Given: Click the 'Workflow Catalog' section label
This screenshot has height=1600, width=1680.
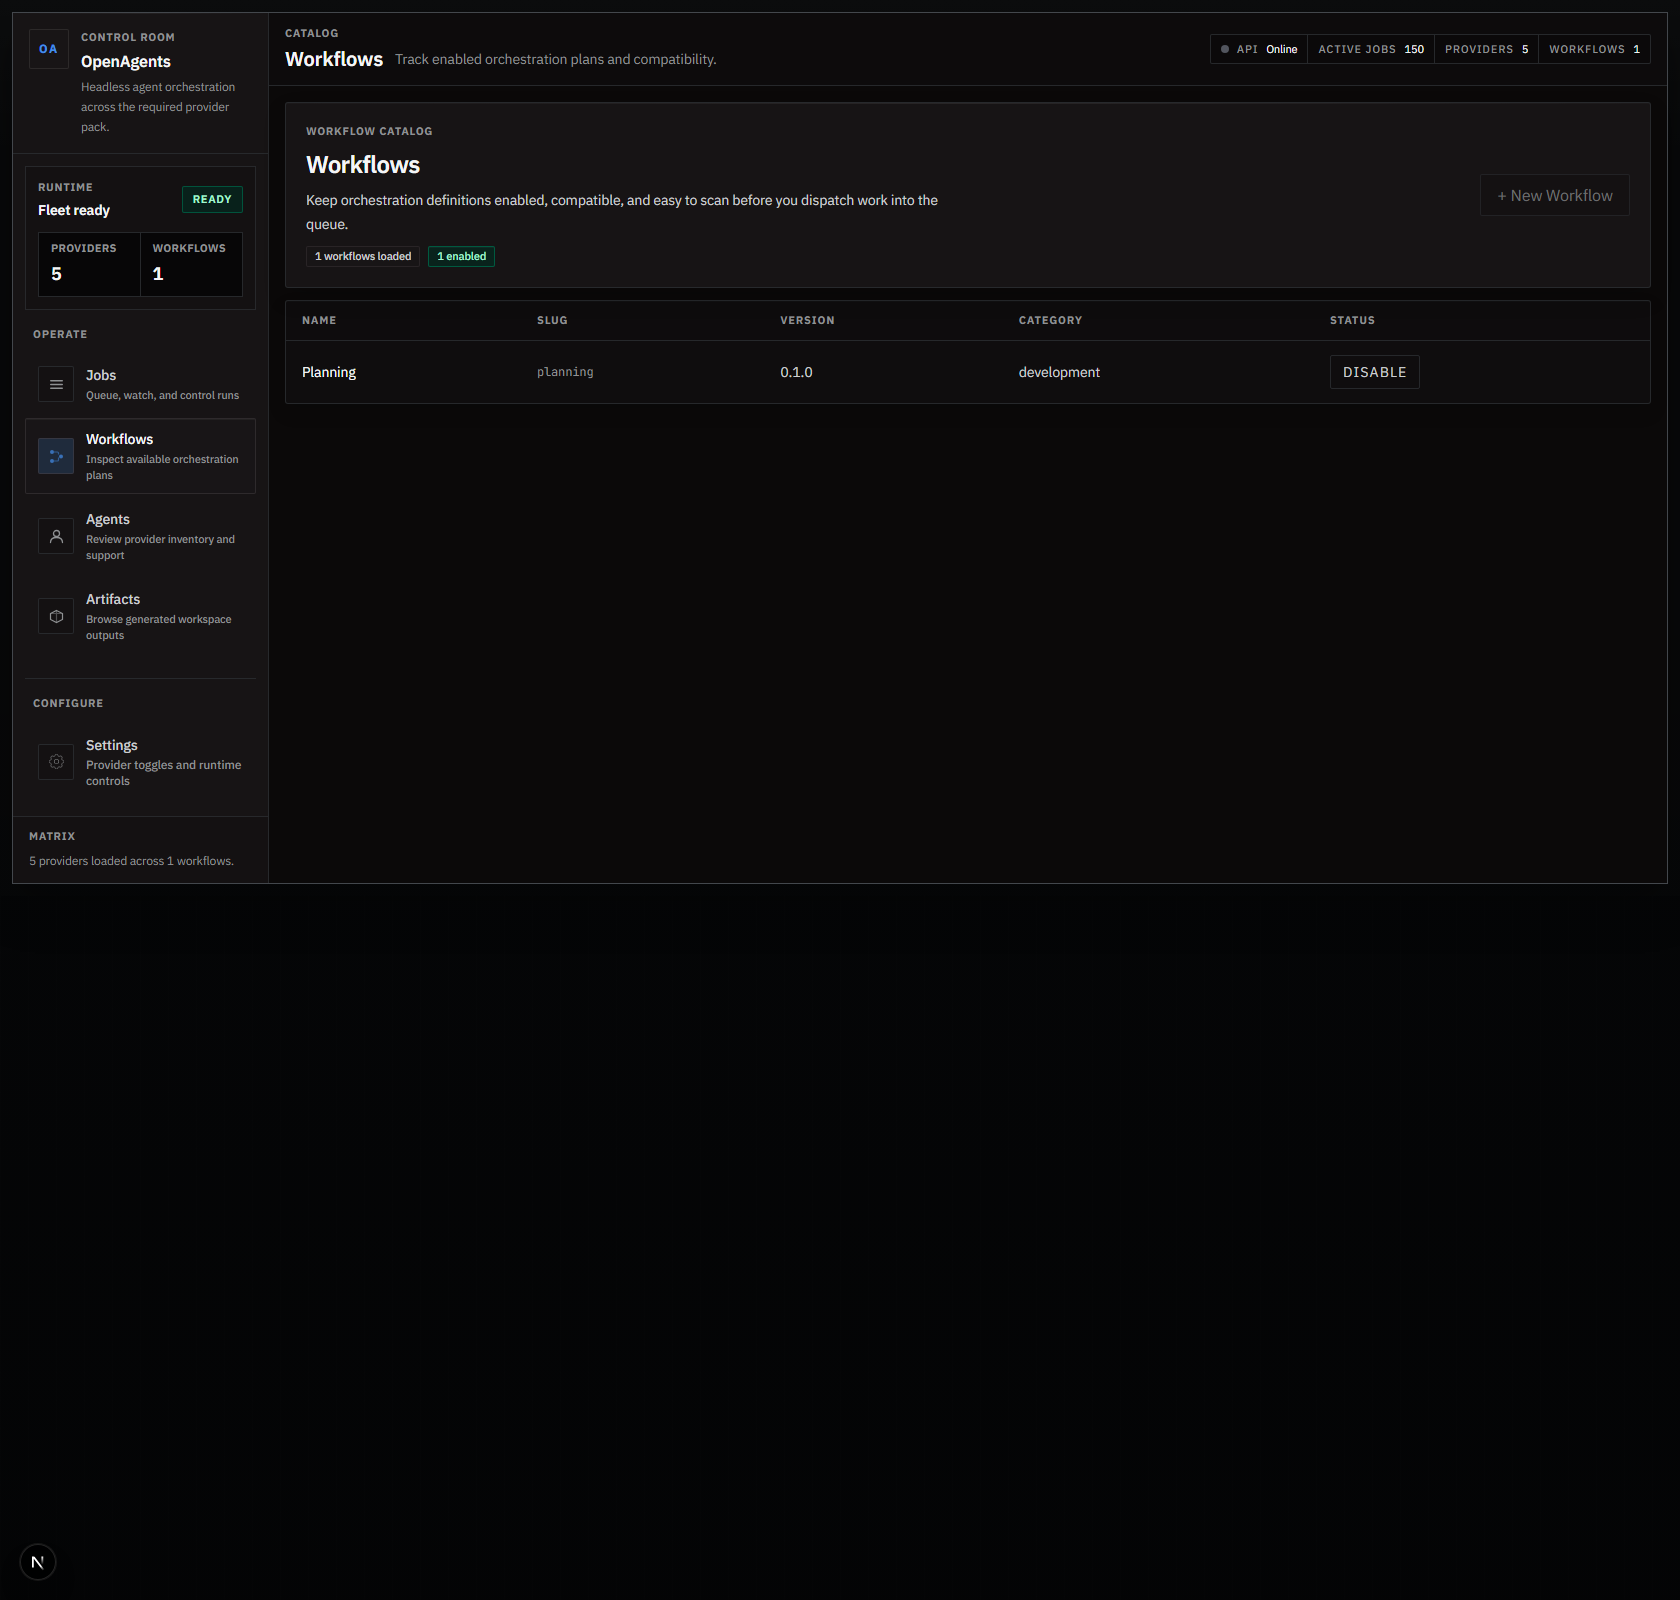Looking at the screenshot, I should pyautogui.click(x=369, y=131).
